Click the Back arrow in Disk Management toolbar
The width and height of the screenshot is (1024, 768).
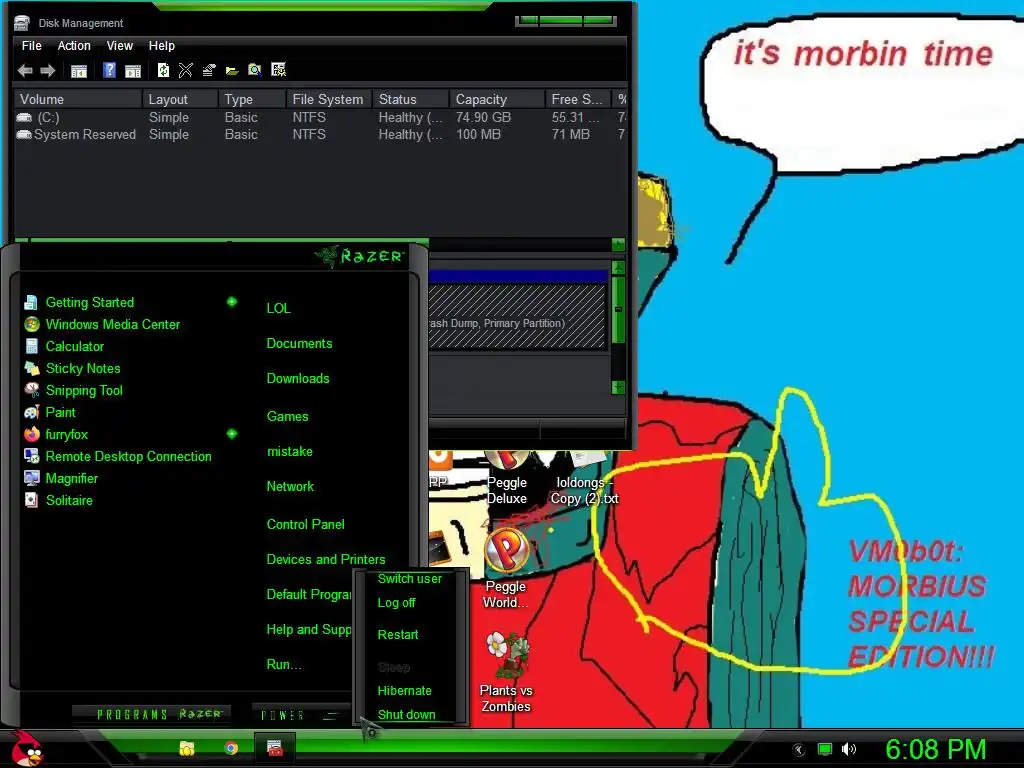(x=25, y=71)
